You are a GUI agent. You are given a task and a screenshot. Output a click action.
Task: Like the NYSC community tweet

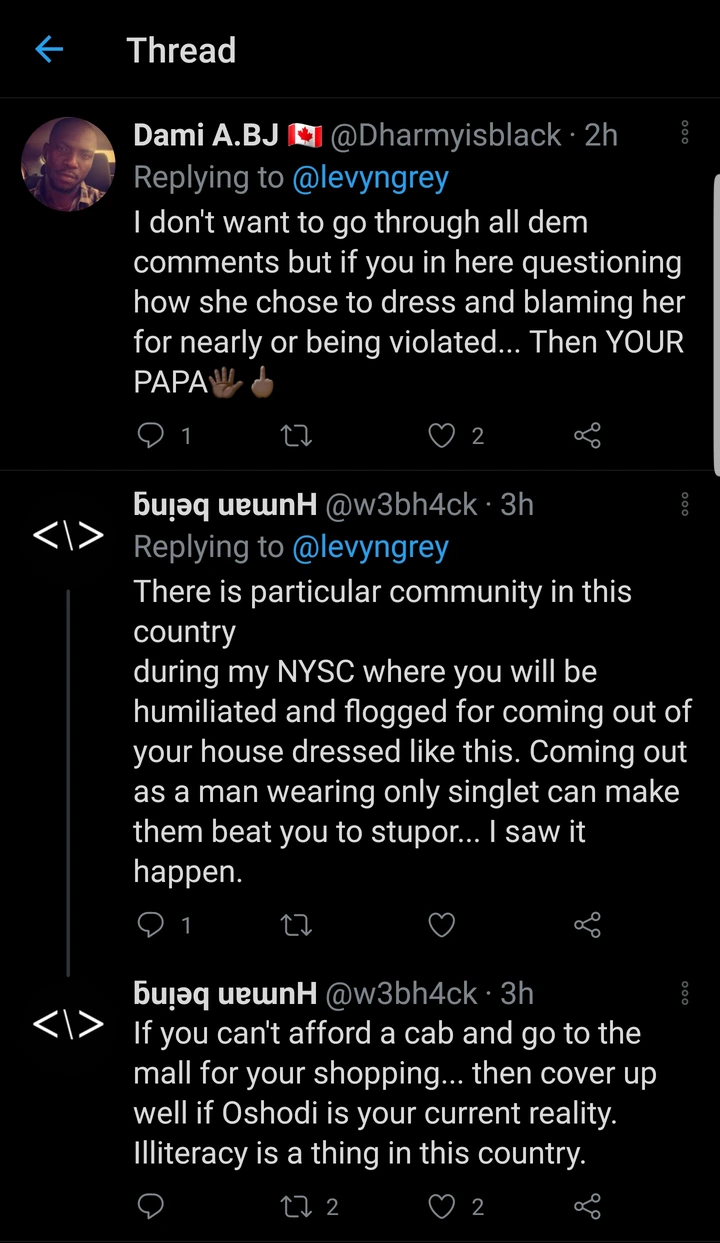pos(442,925)
